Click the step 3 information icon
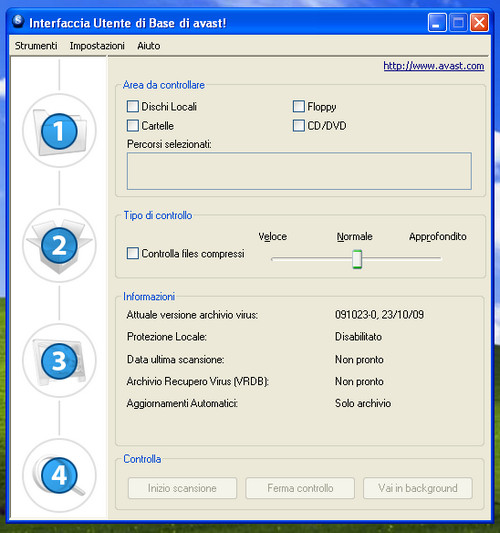 click(59, 361)
